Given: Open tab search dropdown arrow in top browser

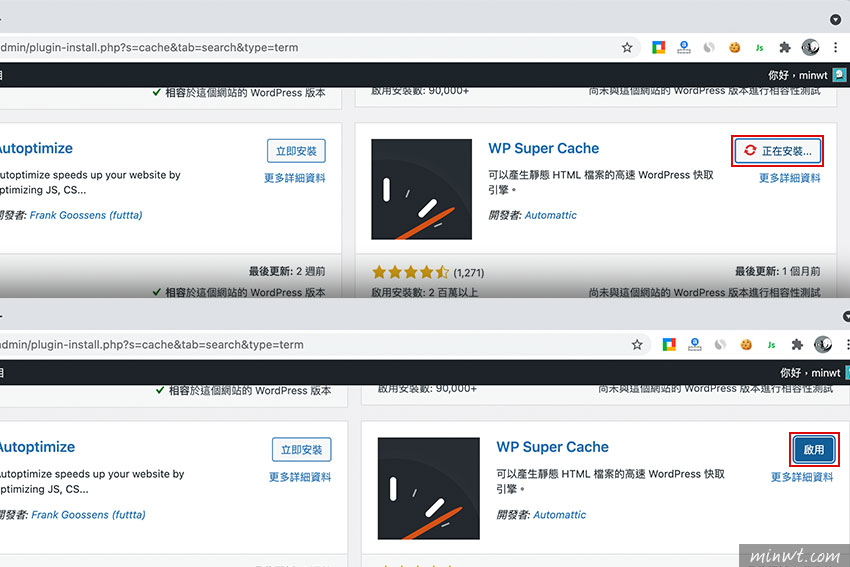Looking at the screenshot, I should (835, 20).
